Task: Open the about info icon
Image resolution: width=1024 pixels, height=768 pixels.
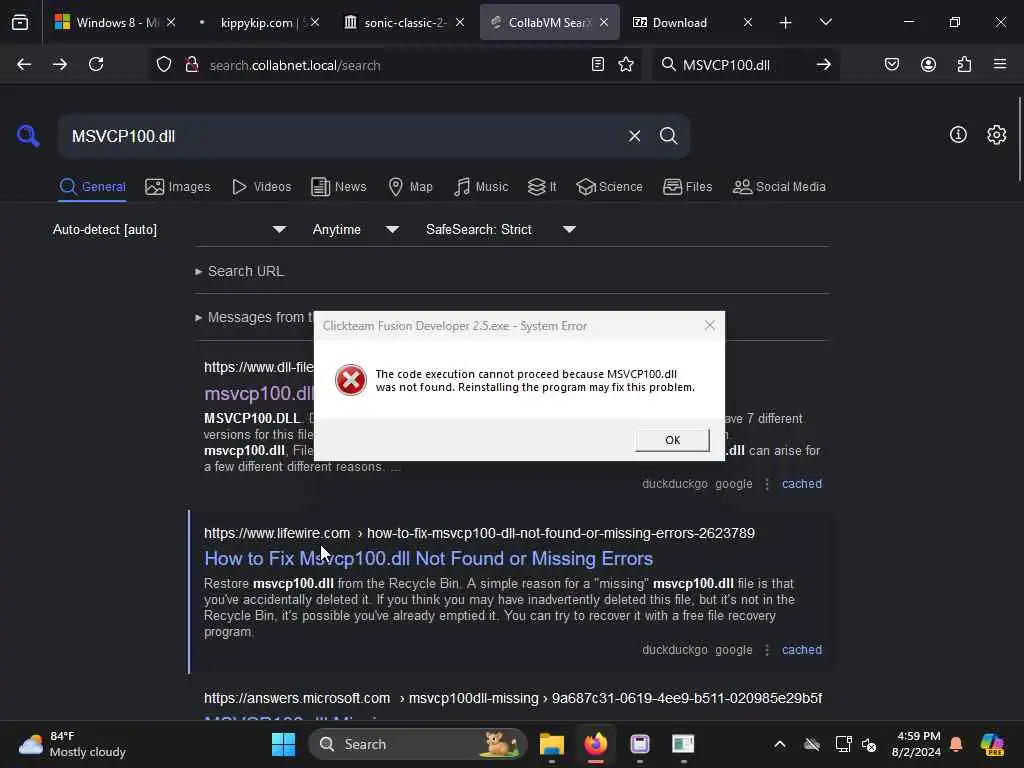Action: 958,135
